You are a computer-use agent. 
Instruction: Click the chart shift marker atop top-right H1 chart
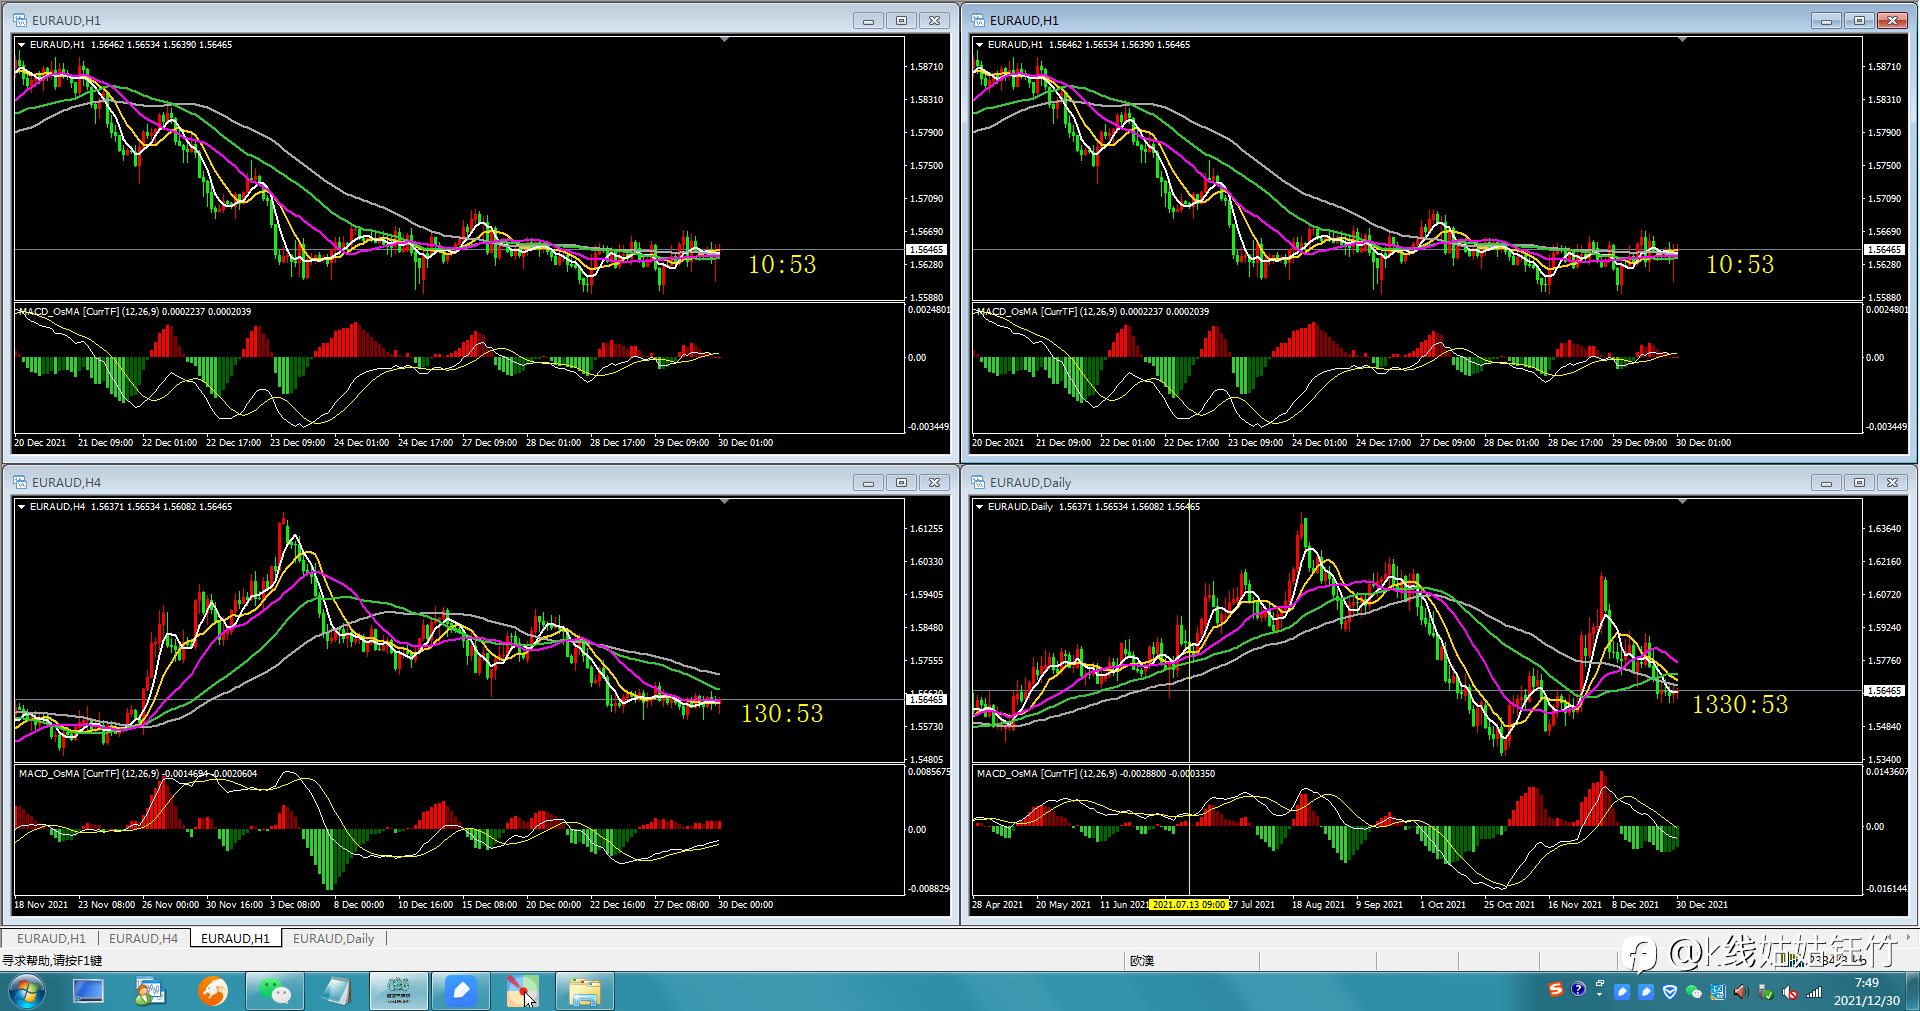click(x=1682, y=39)
